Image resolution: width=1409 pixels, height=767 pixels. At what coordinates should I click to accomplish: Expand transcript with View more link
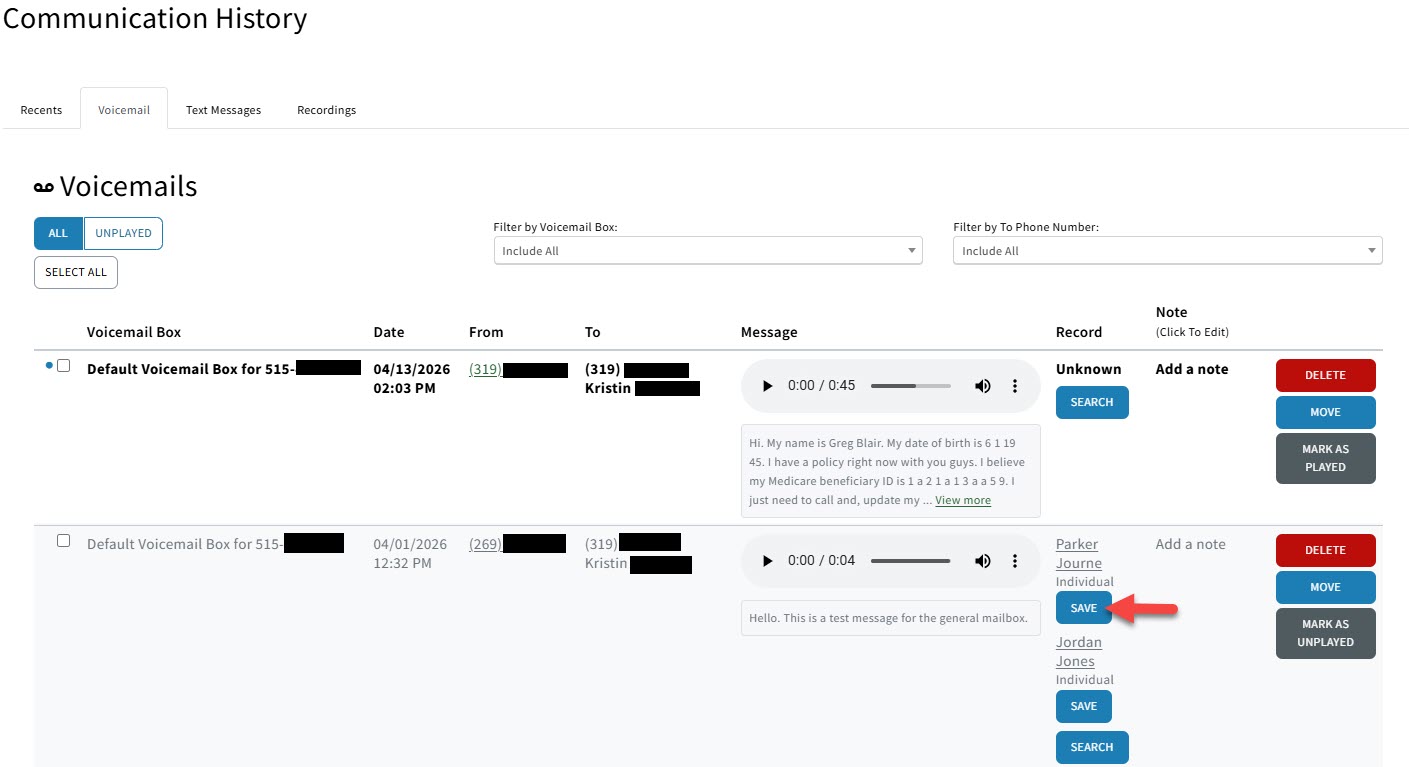pyautogui.click(x=963, y=500)
